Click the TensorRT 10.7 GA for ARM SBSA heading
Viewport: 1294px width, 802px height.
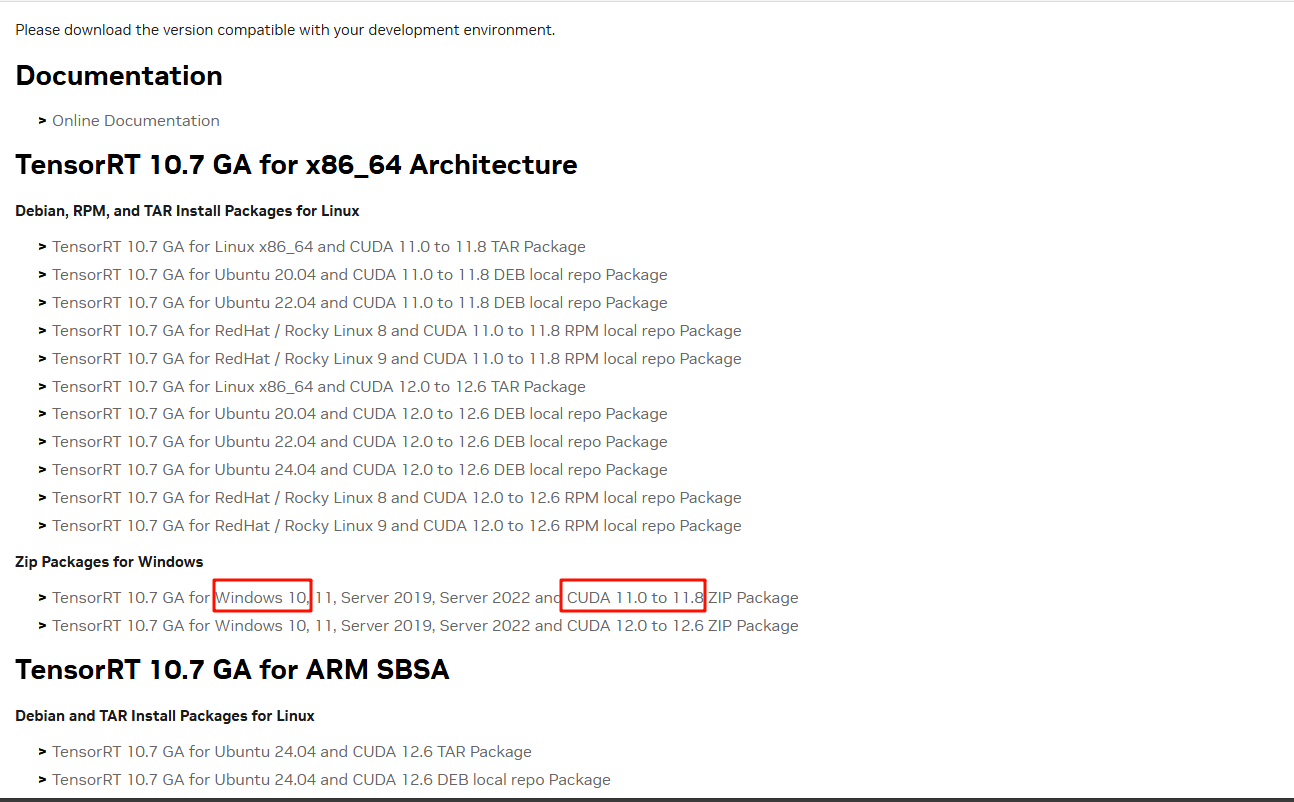tap(233, 670)
